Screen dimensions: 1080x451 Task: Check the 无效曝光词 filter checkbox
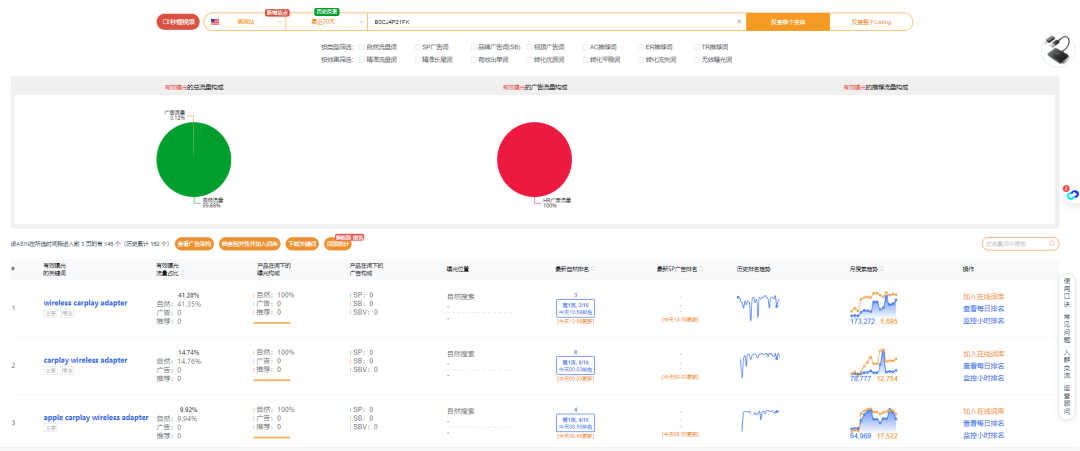pyautogui.click(x=696, y=60)
